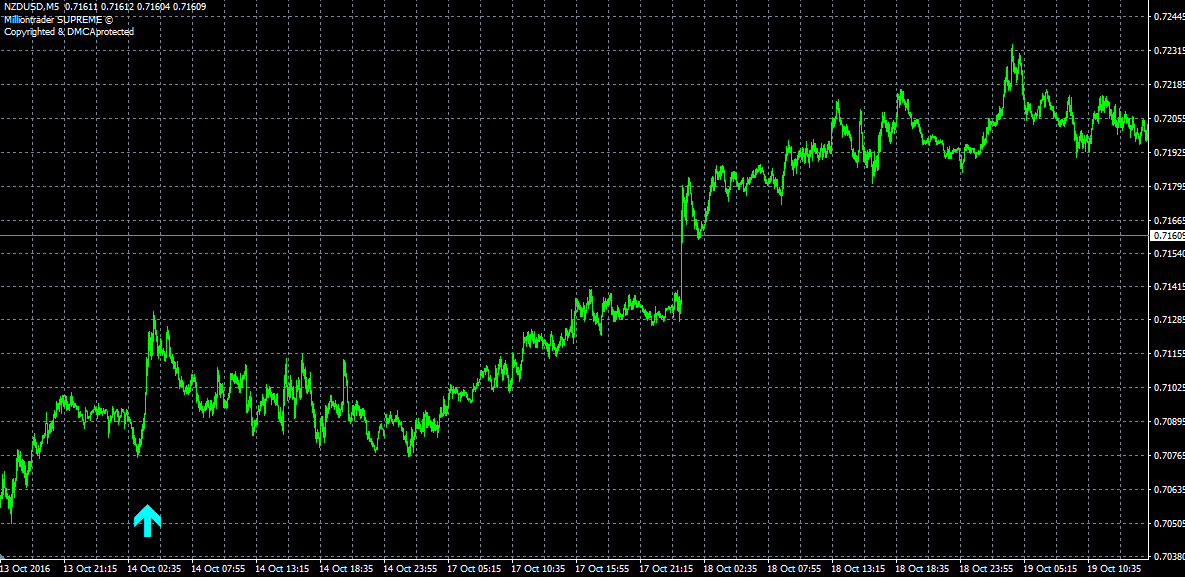Click the chart shift triangle at bottom-left corner

[x=2, y=557]
